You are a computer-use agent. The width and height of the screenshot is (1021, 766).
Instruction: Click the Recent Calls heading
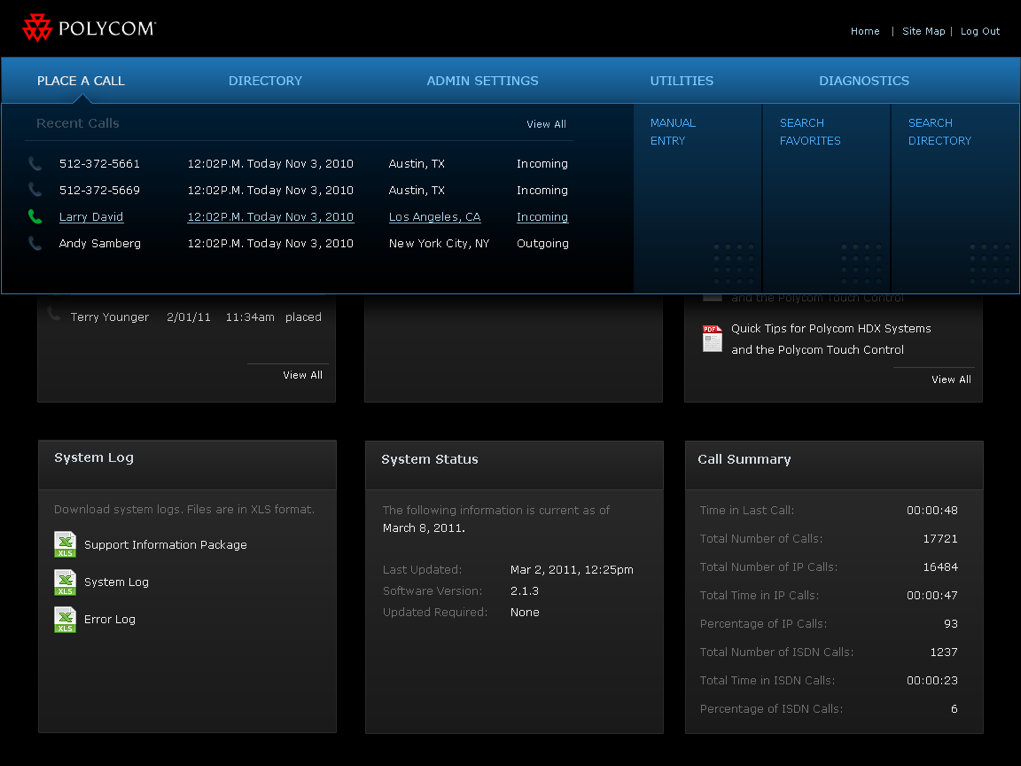(x=77, y=123)
